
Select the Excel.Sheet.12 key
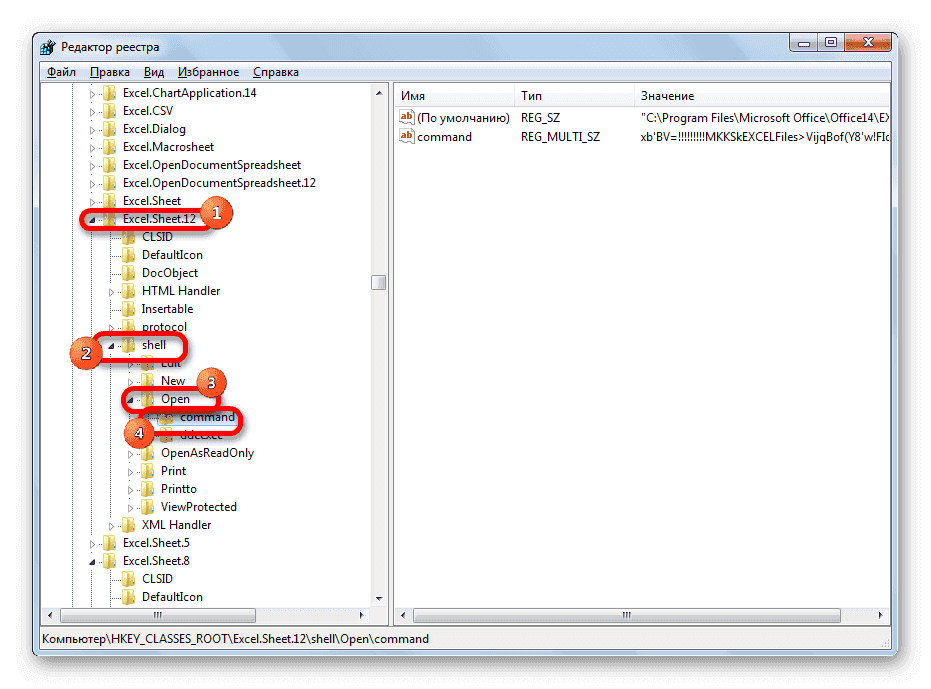pyautogui.click(x=159, y=219)
